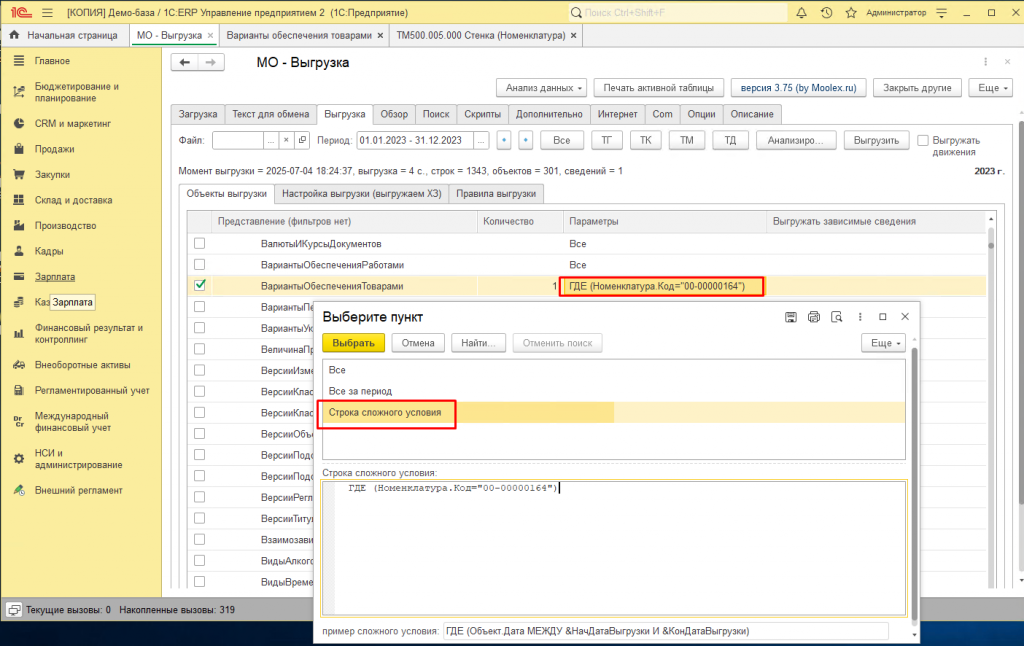Click the Внеоборотные активы icon

tap(19, 365)
